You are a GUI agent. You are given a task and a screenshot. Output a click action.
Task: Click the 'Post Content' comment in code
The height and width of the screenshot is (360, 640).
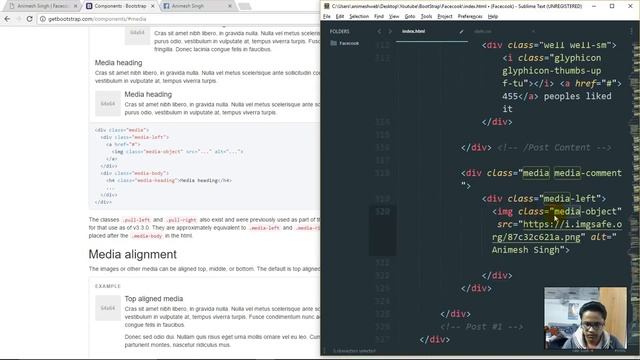pyautogui.click(x=554, y=148)
